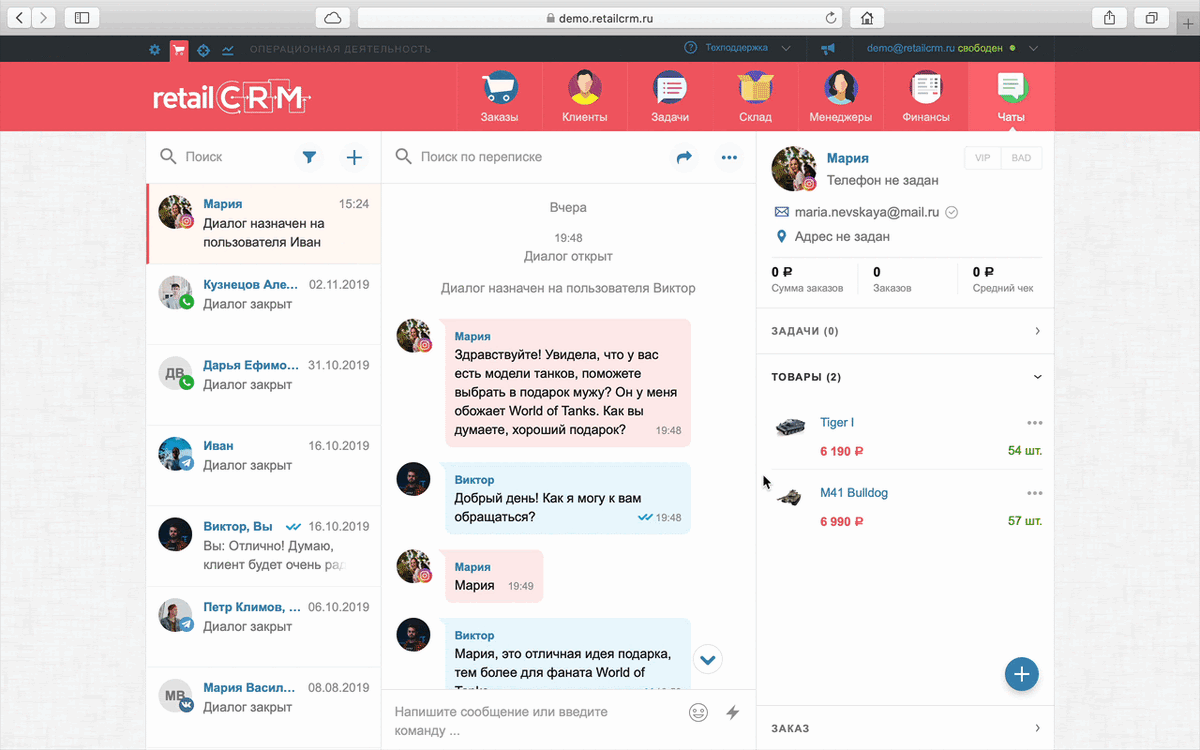Open the settings gear in top bar
Image resolution: width=1200 pixels, height=750 pixels.
[x=154, y=49]
